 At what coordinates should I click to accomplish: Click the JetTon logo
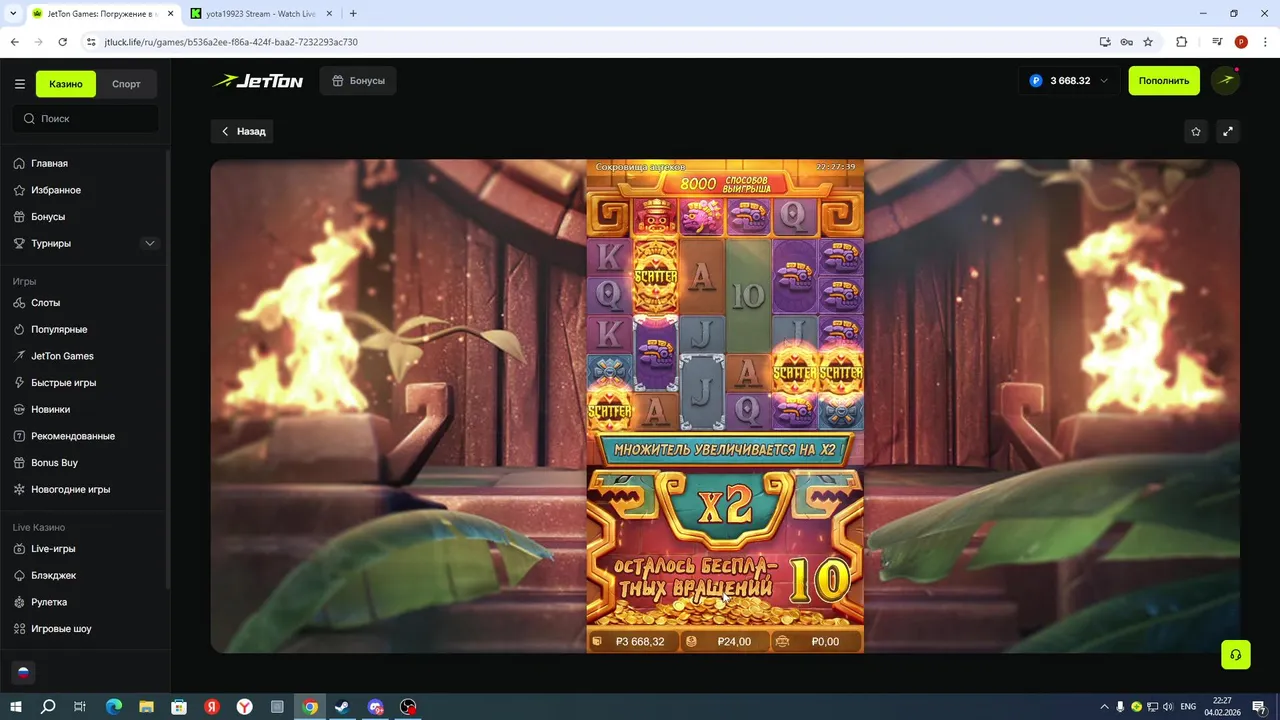[x=258, y=81]
